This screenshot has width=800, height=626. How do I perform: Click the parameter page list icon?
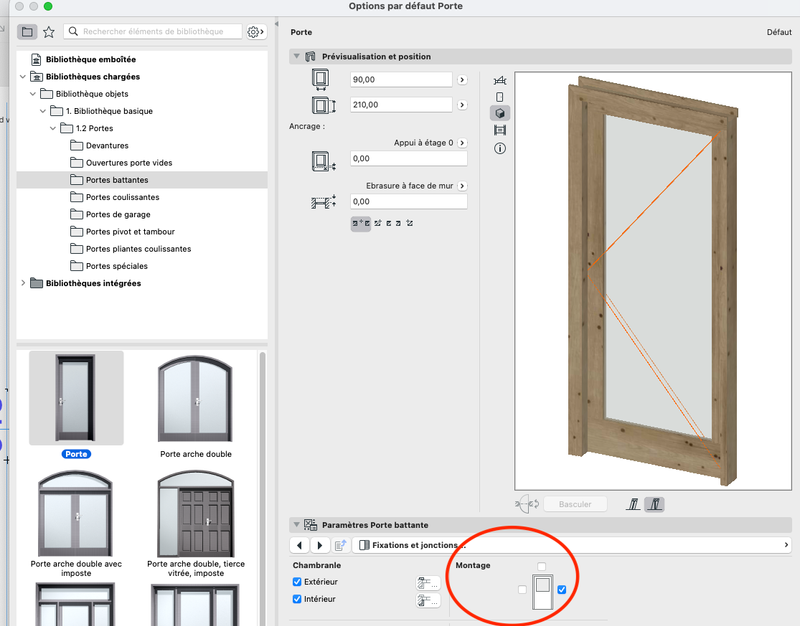(340, 545)
